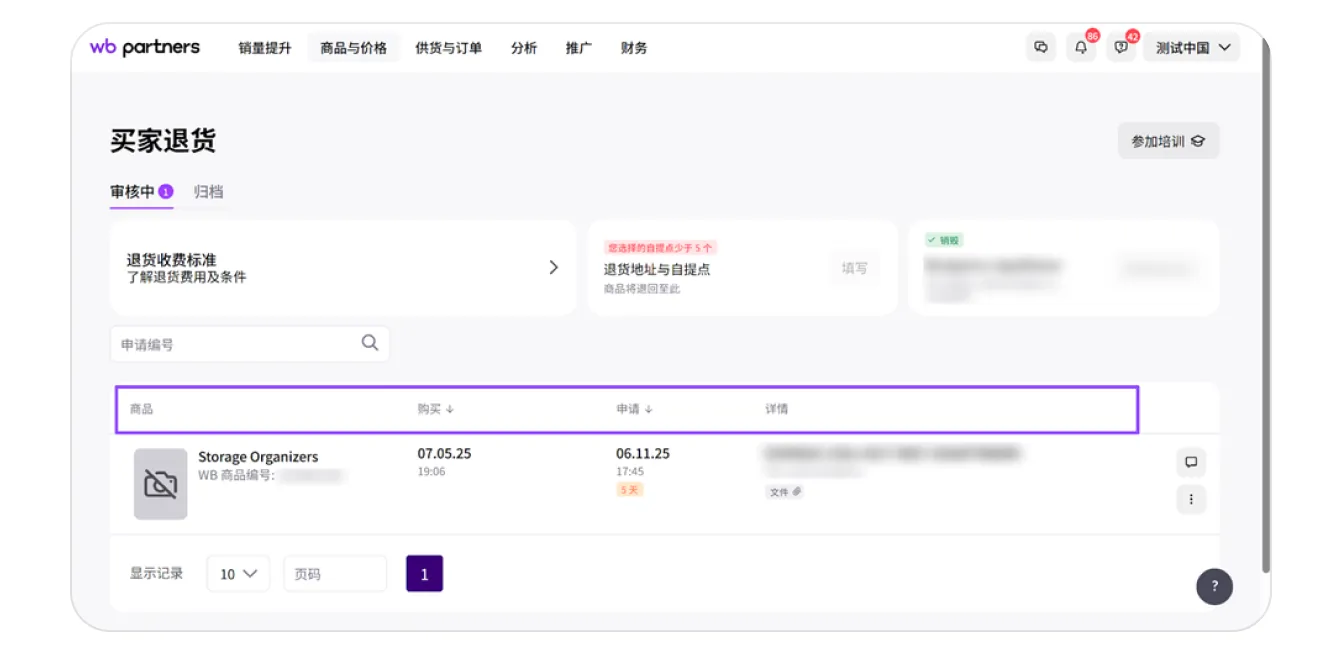
Task: Open the 文件 attachment tag
Action: click(785, 492)
